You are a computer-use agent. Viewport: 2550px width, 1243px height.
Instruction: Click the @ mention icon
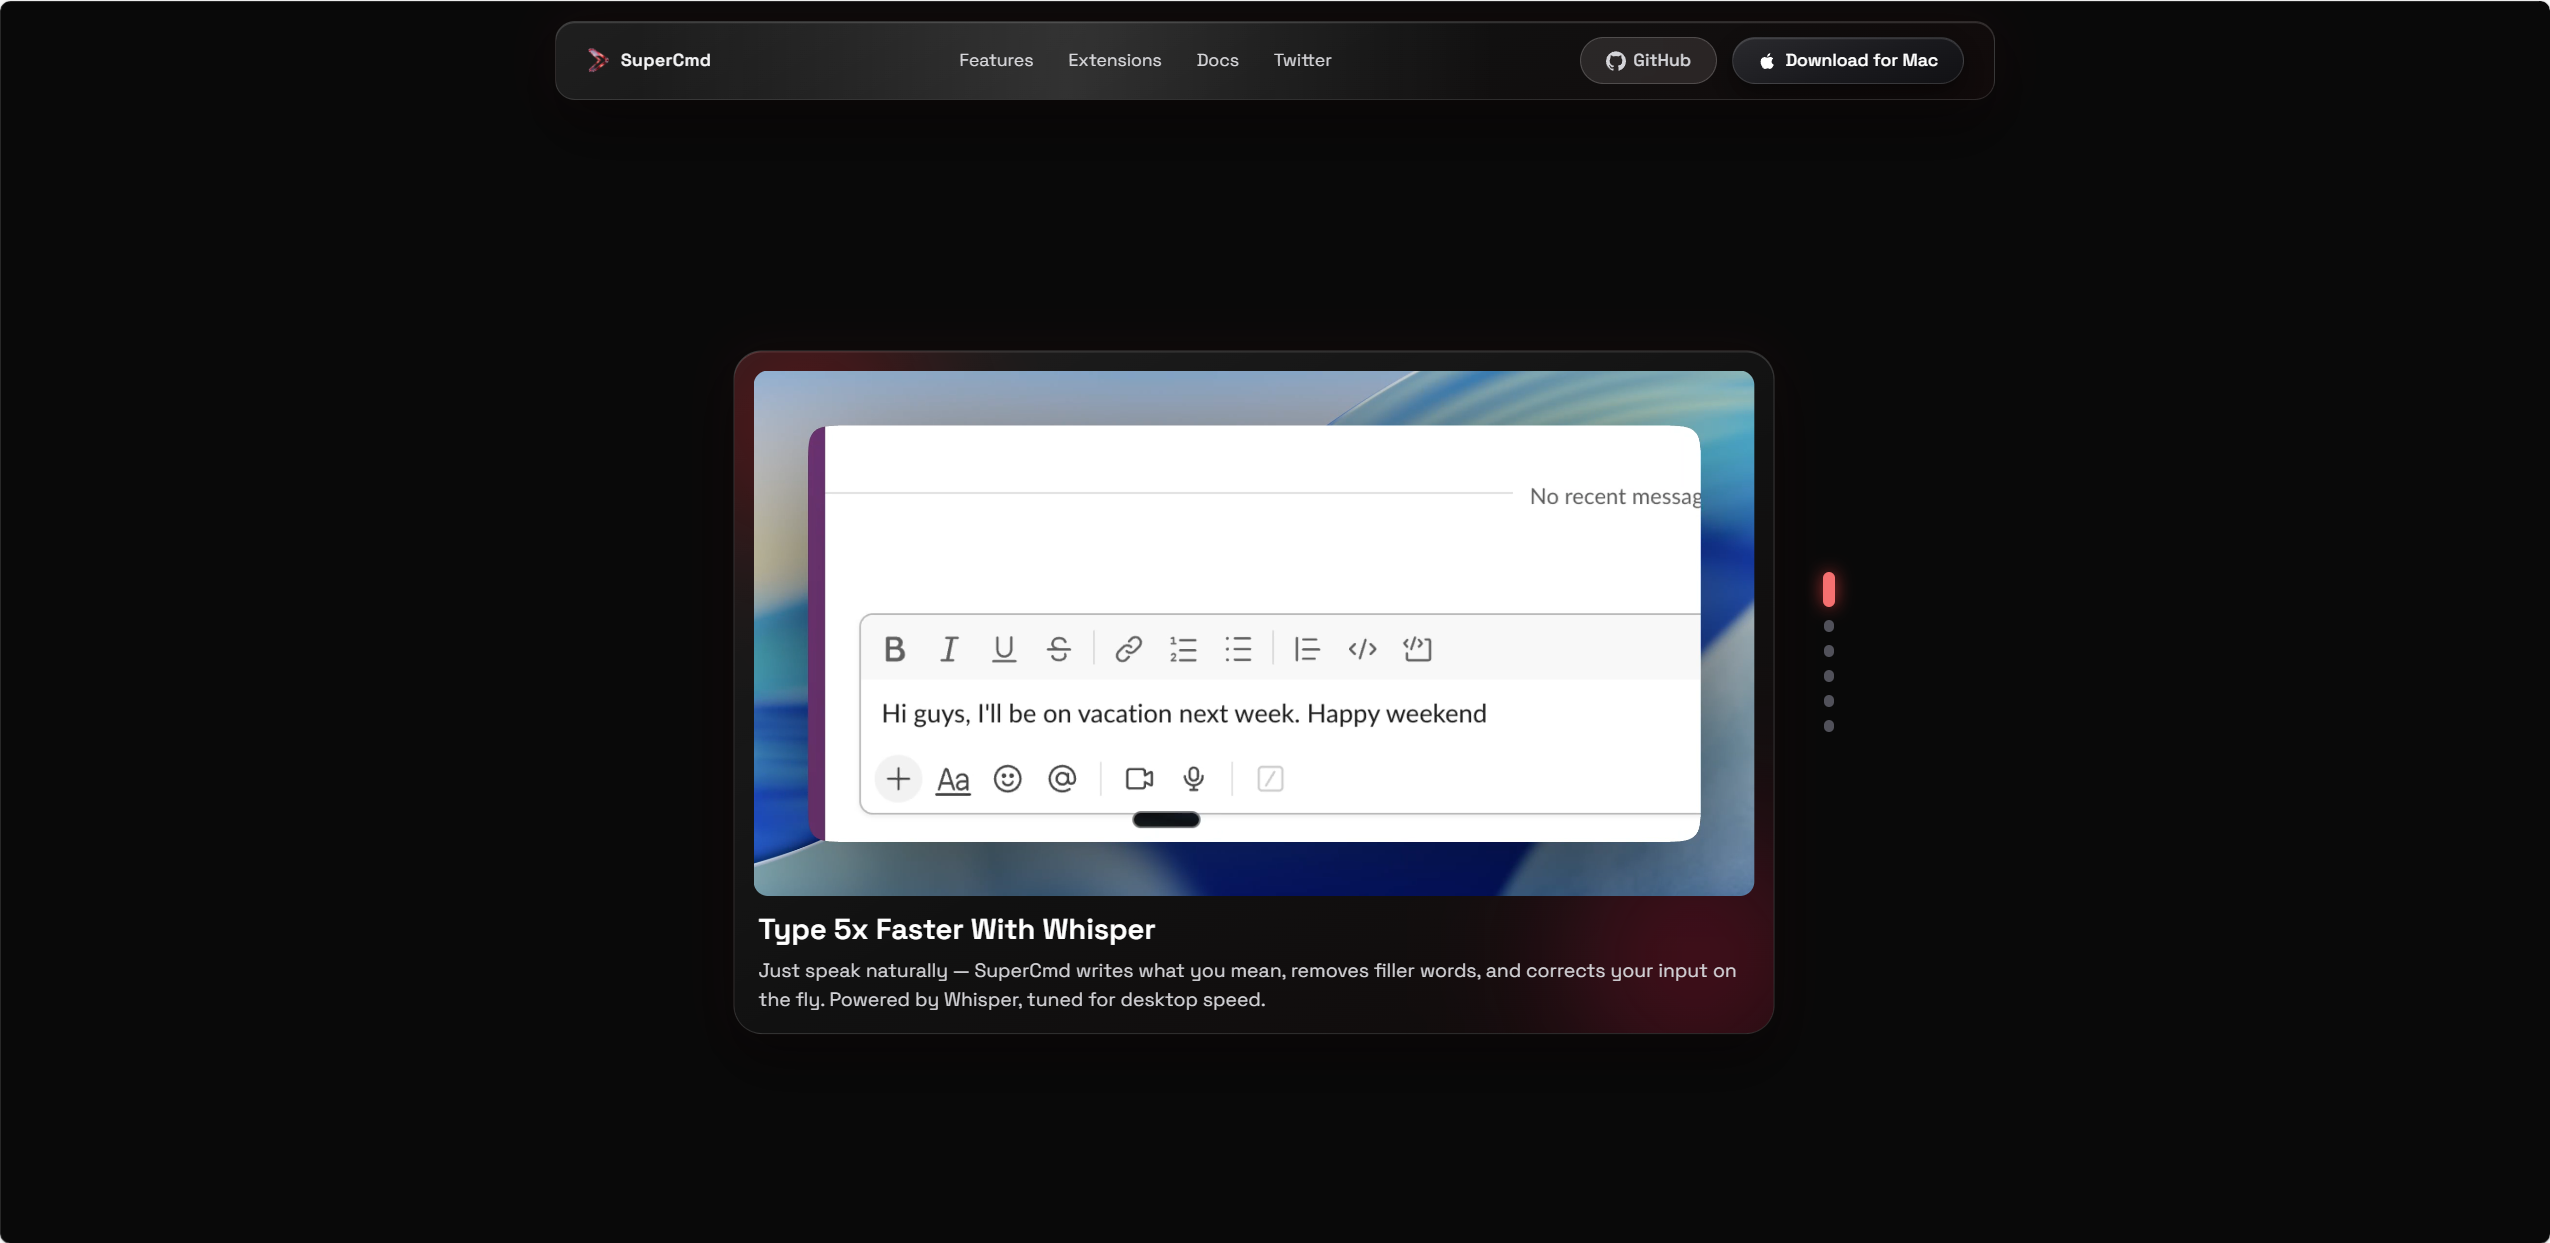click(1062, 779)
